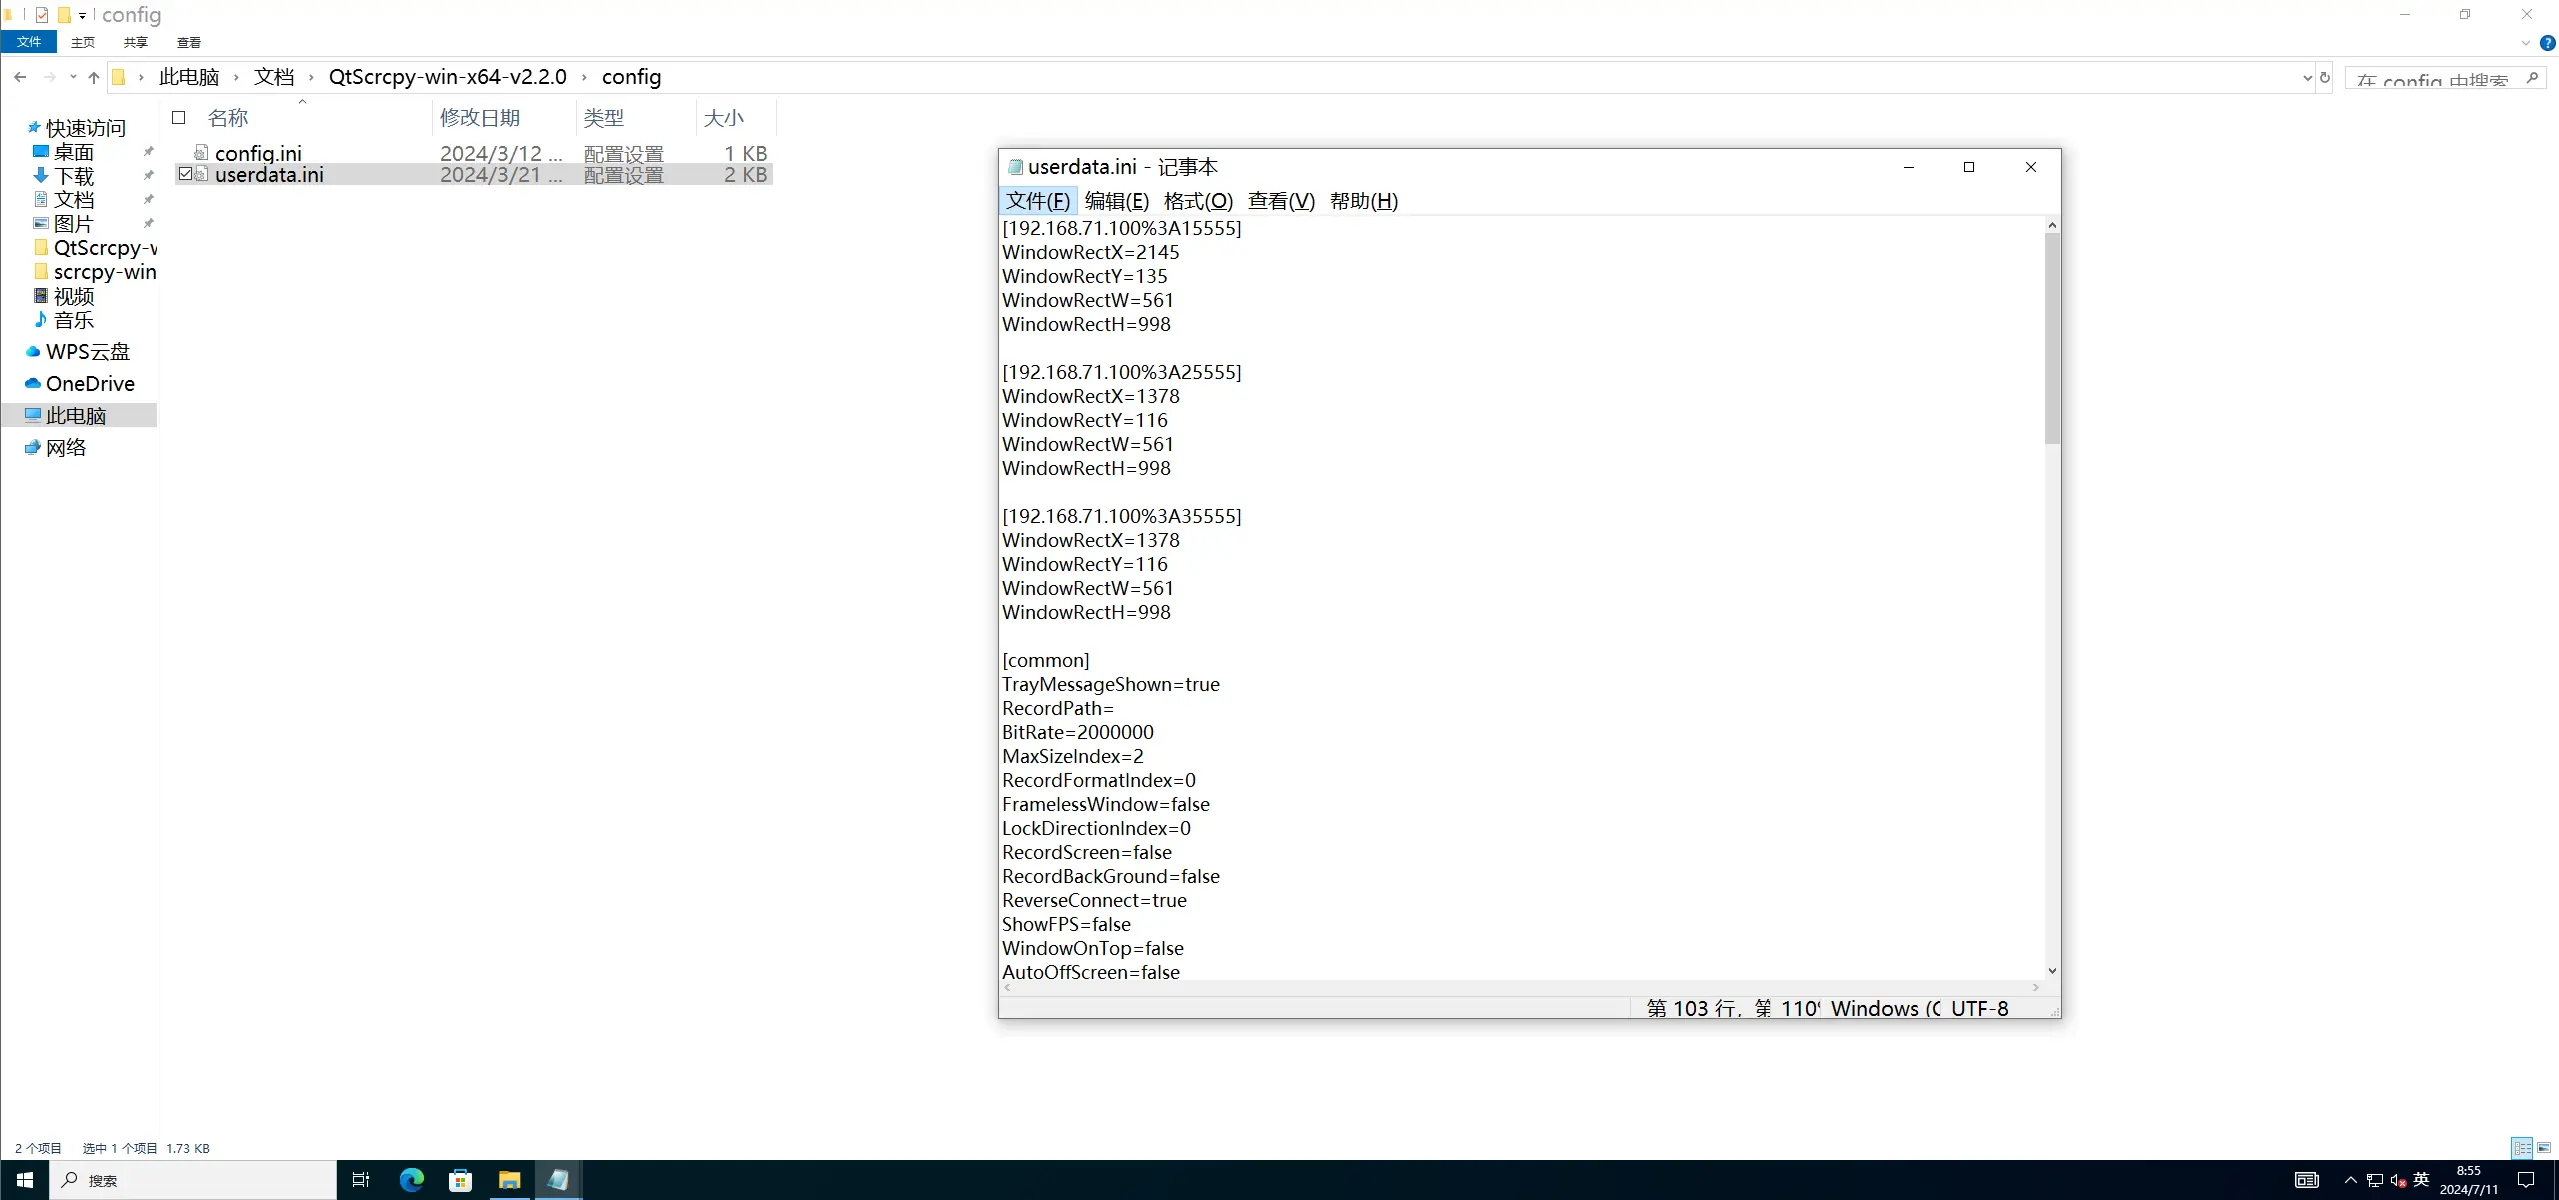Expand the address bar history dropdown
This screenshot has height=1200, width=2559.
2307,77
